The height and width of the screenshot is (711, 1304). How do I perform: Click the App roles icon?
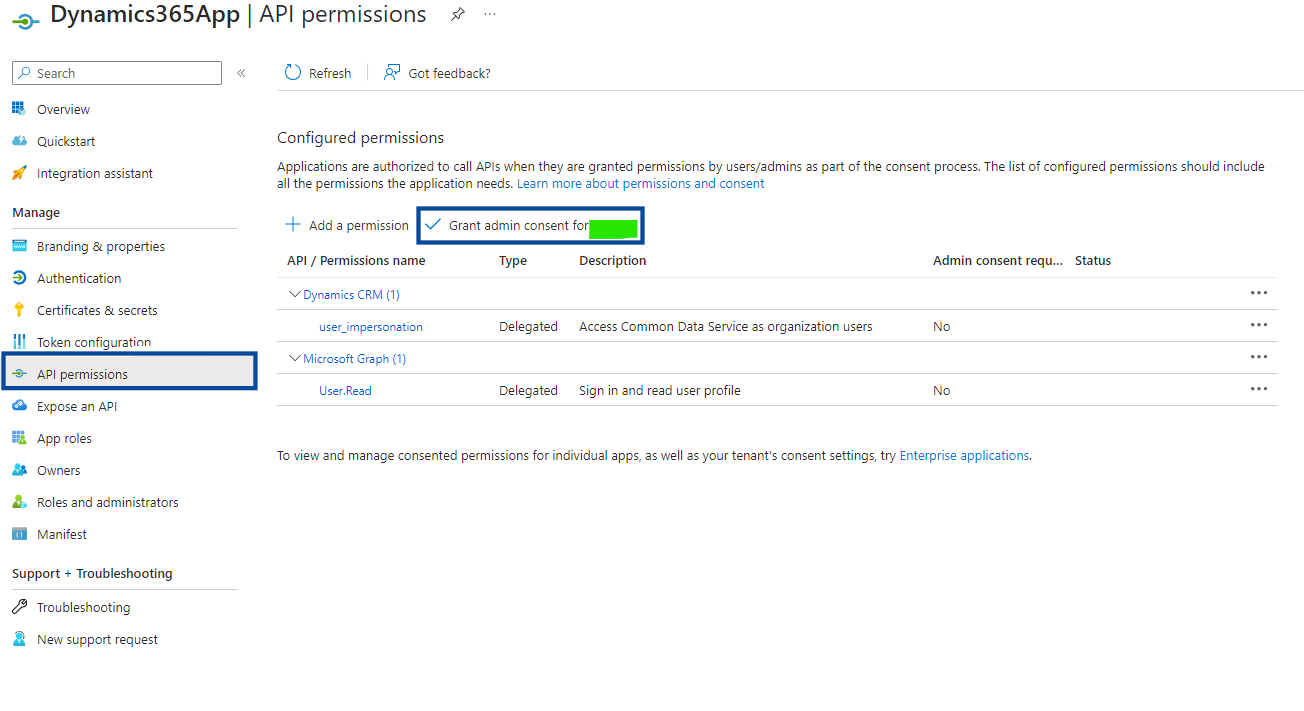pyautogui.click(x=19, y=438)
